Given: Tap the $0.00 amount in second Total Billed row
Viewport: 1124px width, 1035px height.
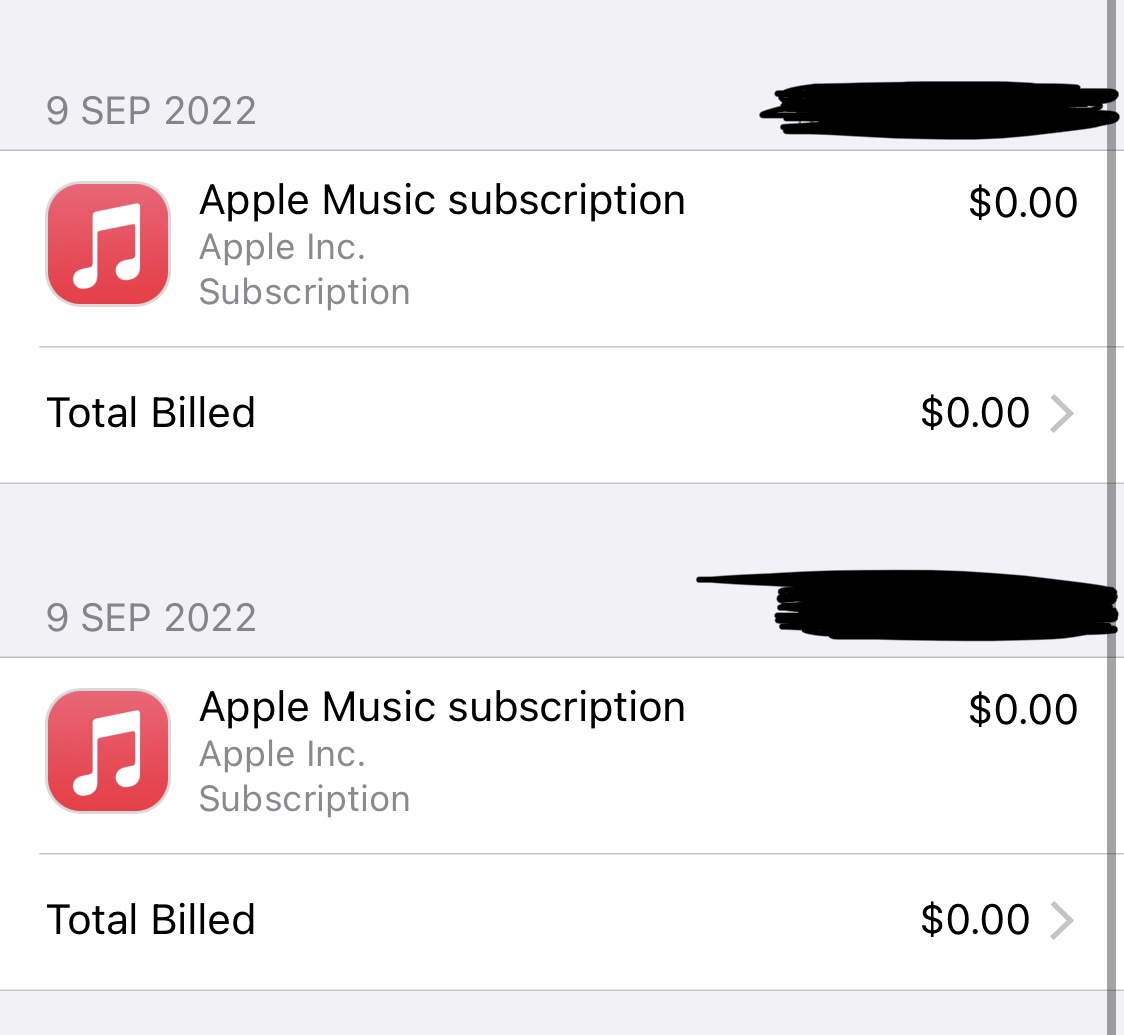Looking at the screenshot, I should pyautogui.click(x=975, y=920).
